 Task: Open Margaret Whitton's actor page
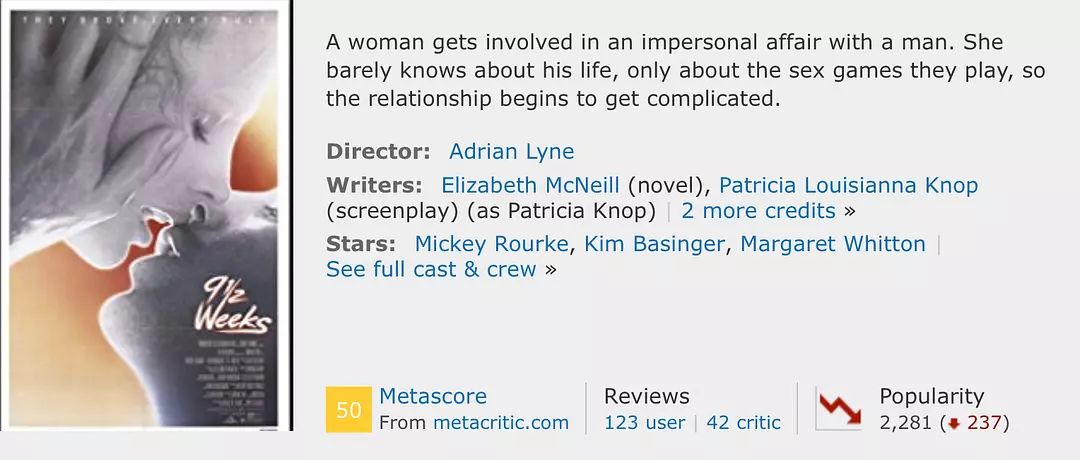pyautogui.click(x=833, y=244)
